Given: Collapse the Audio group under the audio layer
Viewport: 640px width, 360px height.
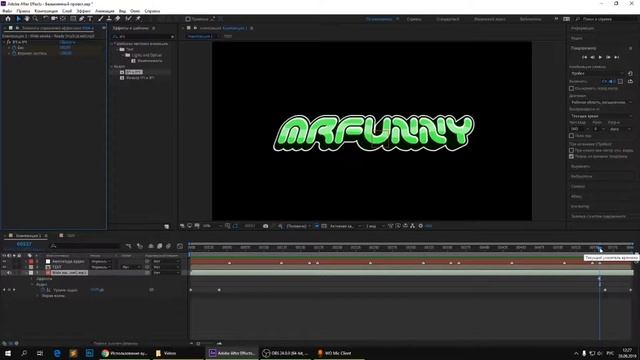Looking at the screenshot, I should 32,284.
